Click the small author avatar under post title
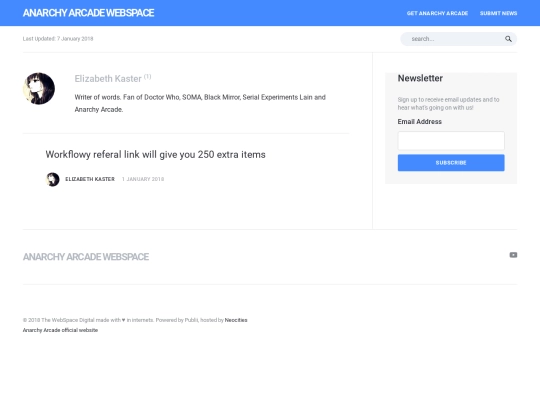Screen dimensions: 540x405 (x=53, y=179)
